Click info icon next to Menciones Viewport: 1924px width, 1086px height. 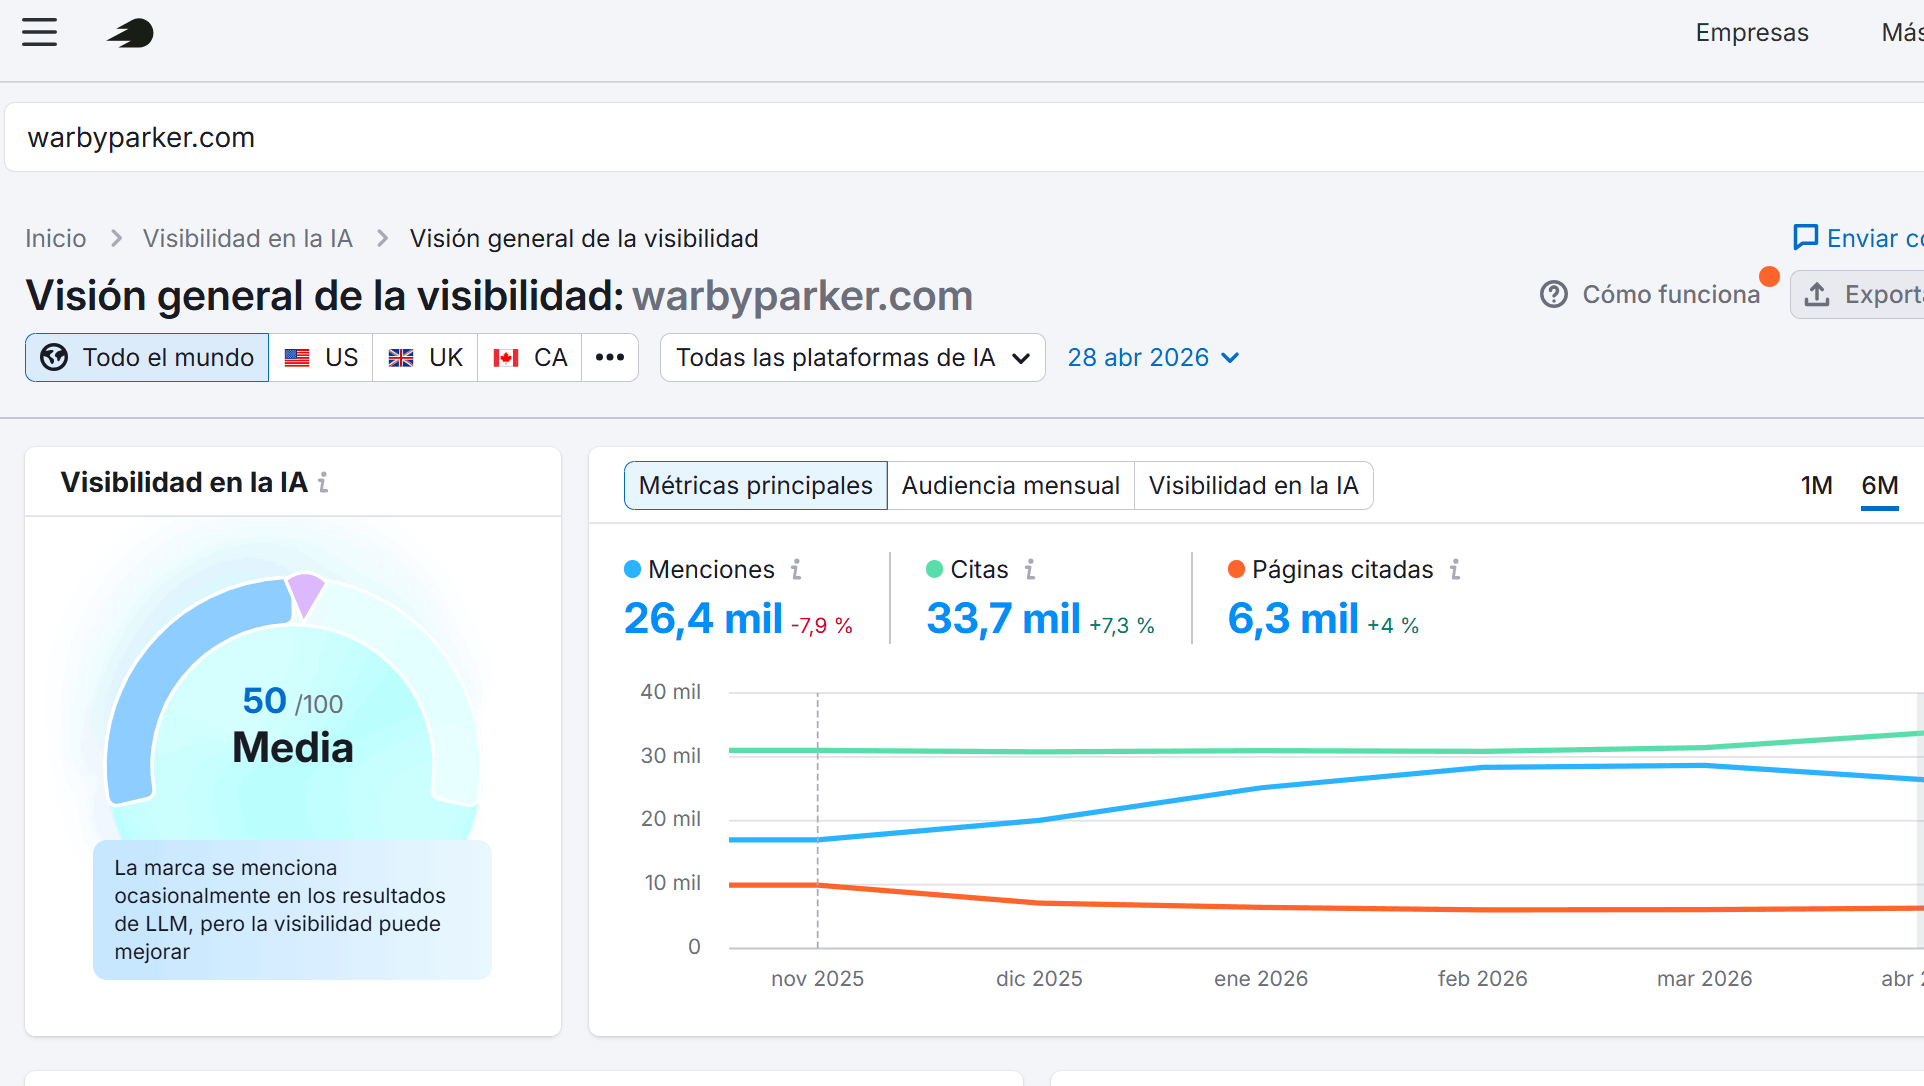click(x=796, y=570)
